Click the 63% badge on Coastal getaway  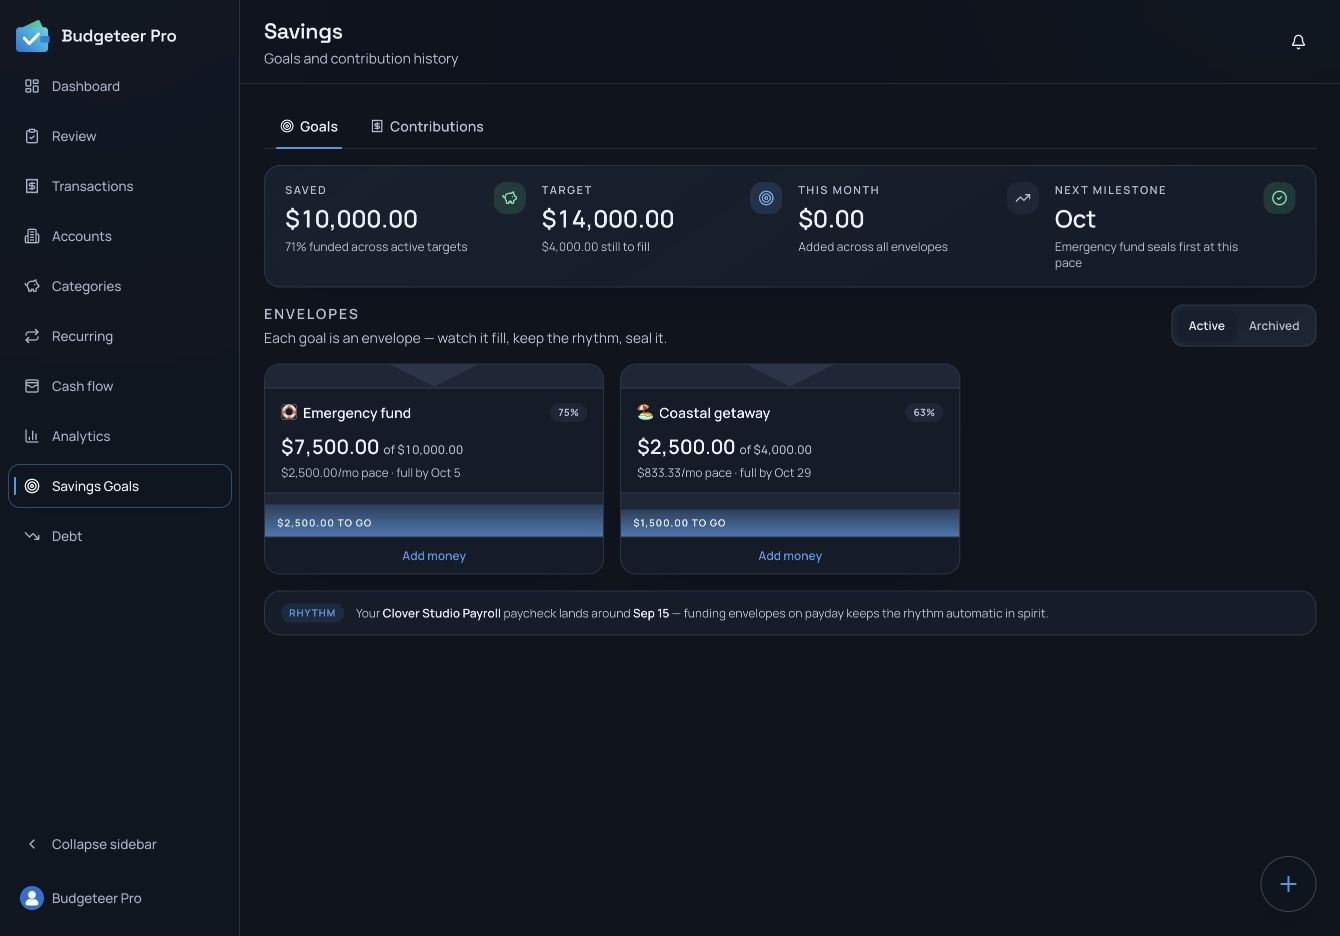[924, 412]
